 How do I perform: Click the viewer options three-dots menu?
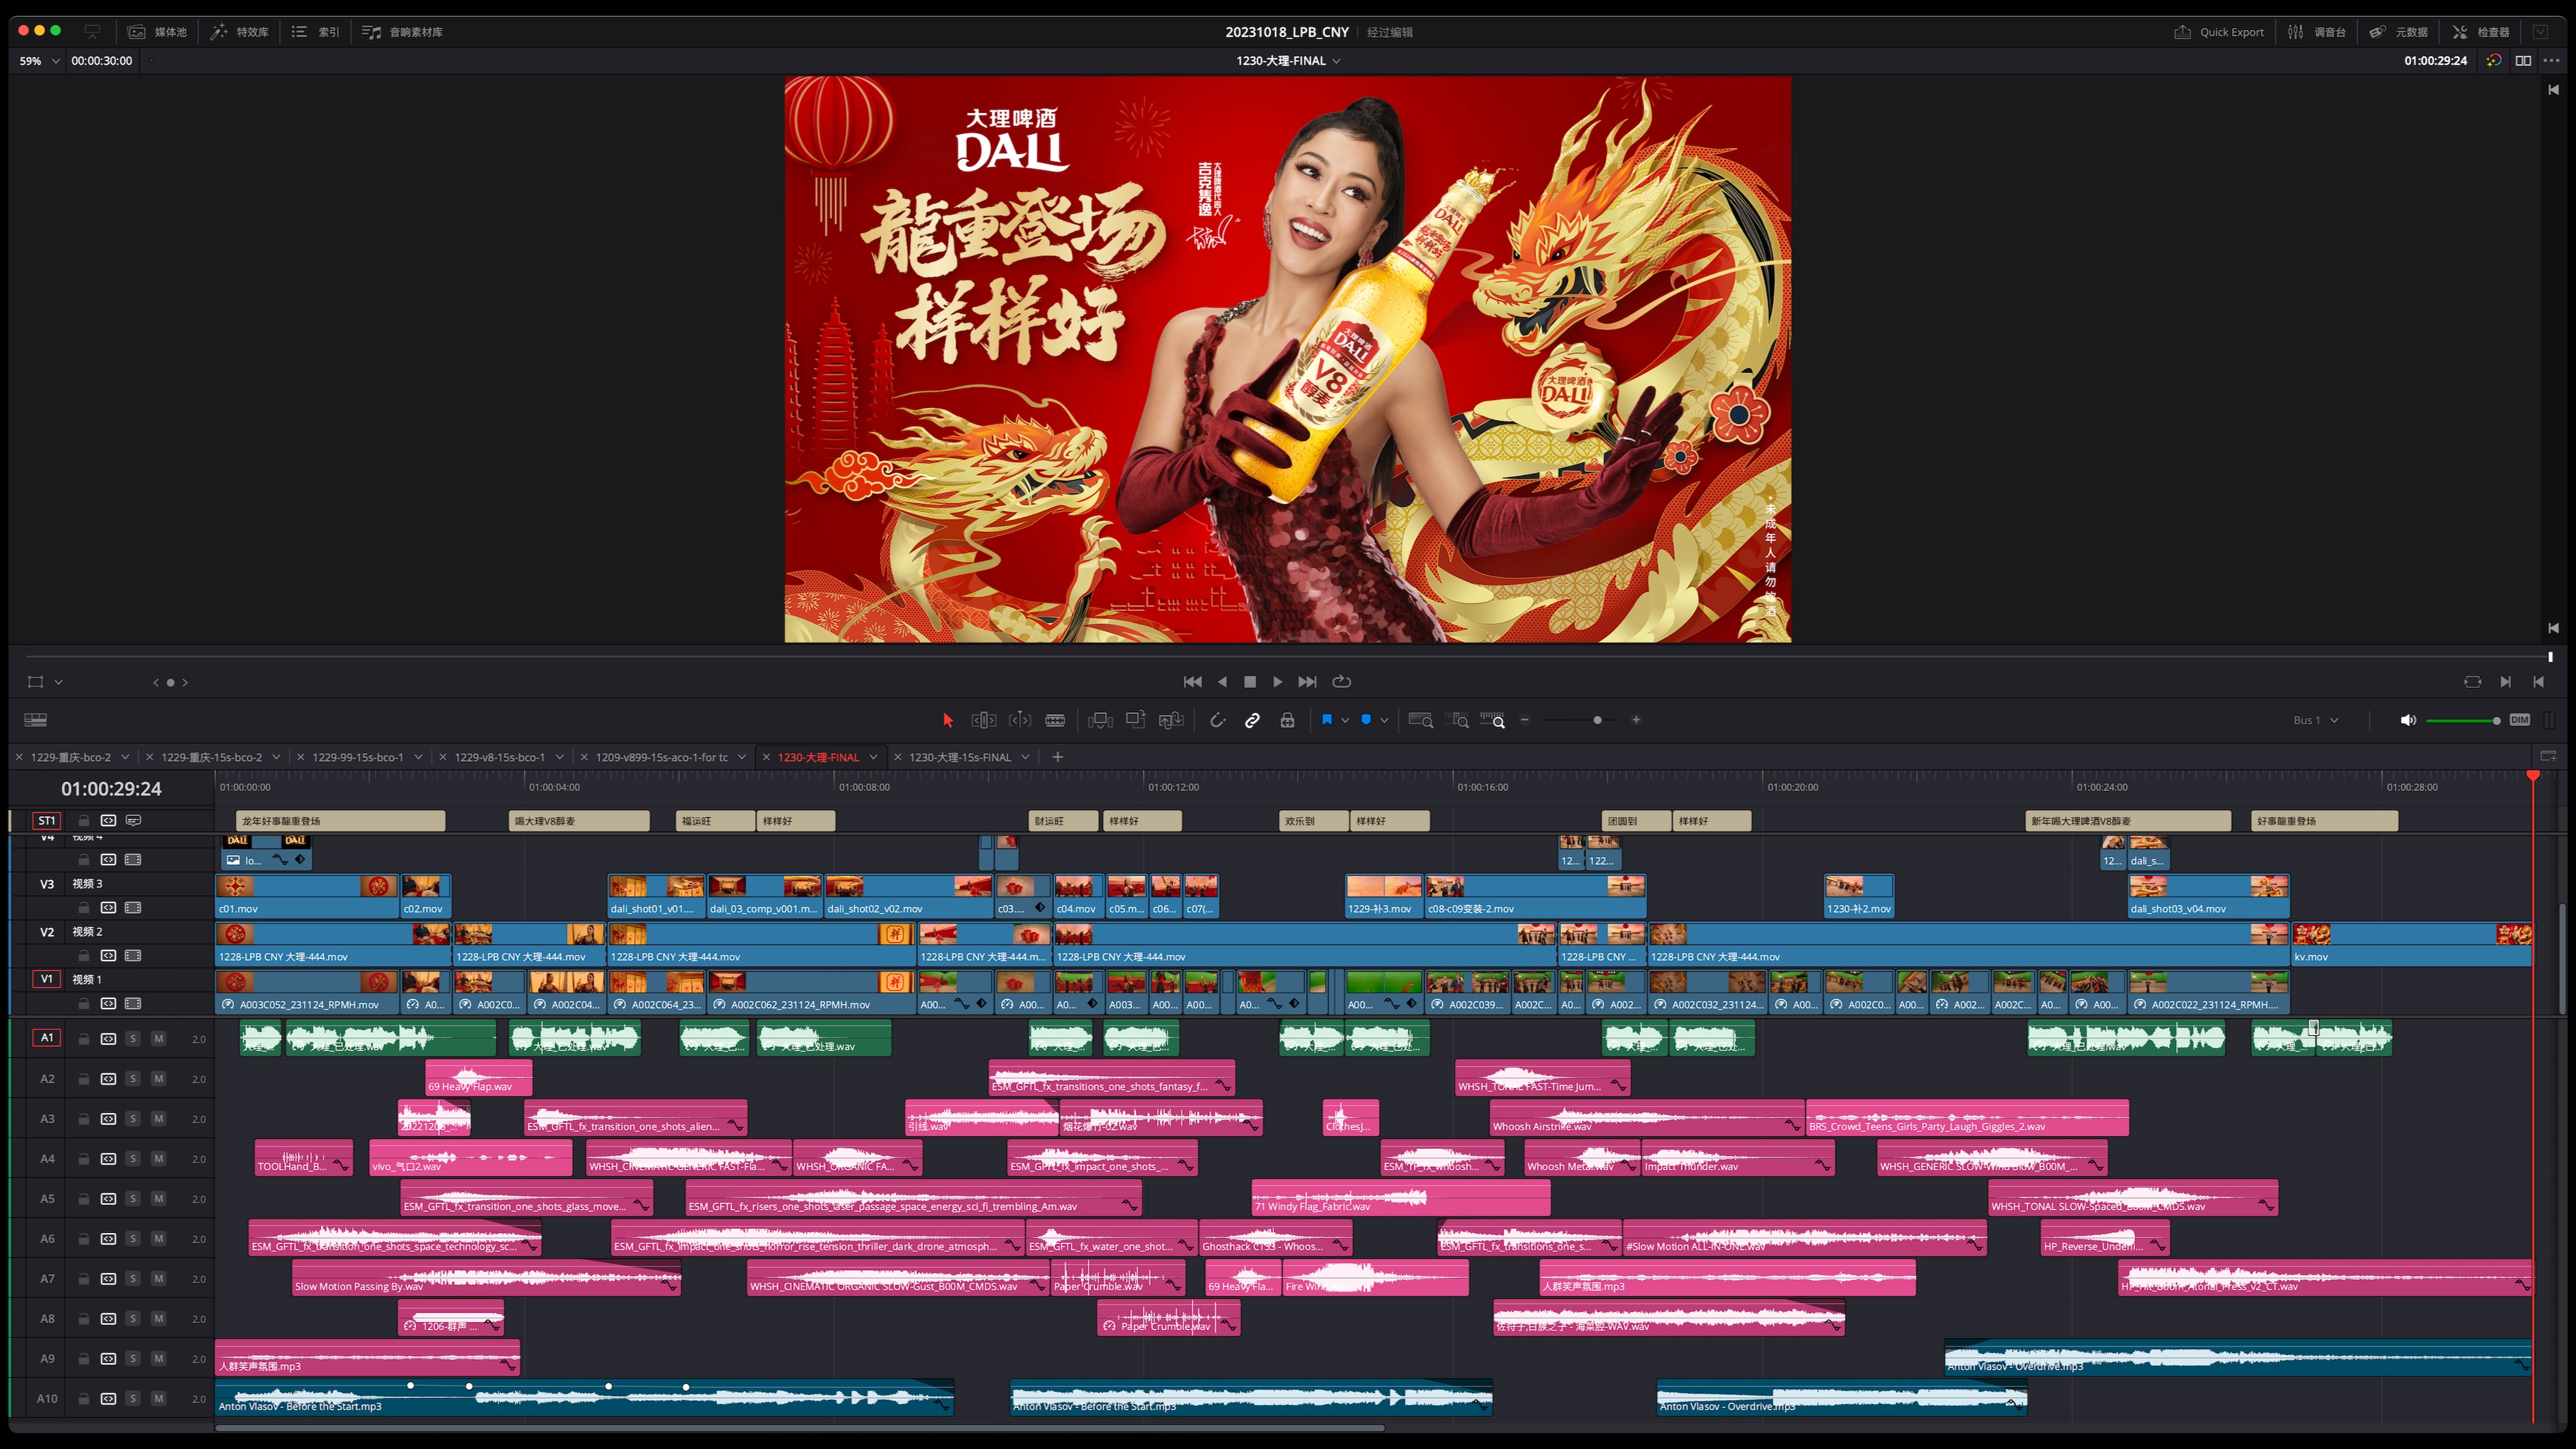(2551, 61)
